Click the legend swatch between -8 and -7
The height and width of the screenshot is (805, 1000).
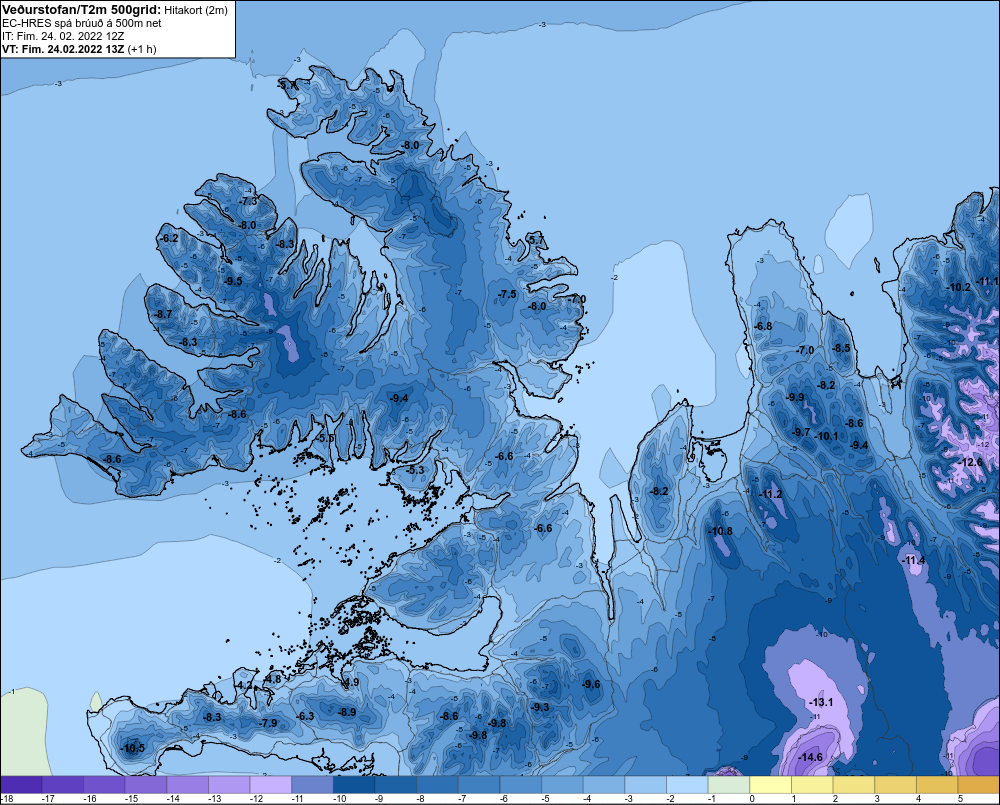click(438, 785)
